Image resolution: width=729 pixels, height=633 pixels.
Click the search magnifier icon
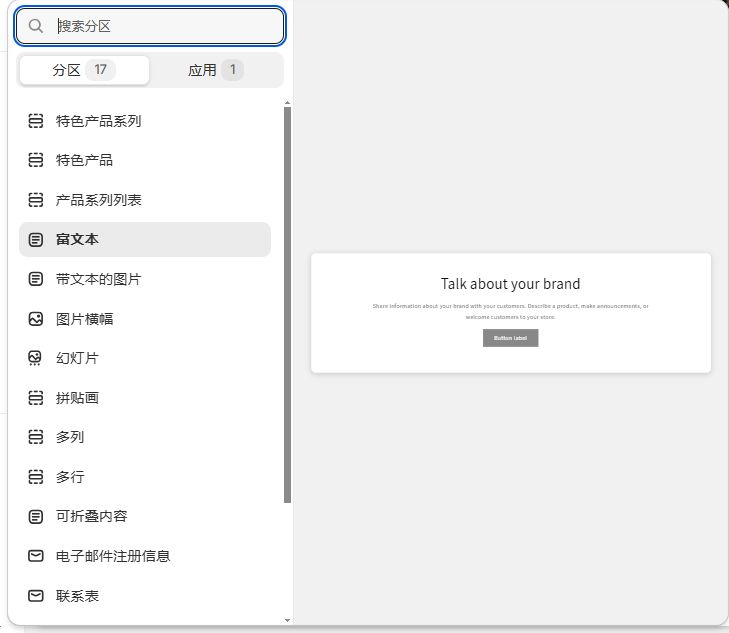pos(35,26)
